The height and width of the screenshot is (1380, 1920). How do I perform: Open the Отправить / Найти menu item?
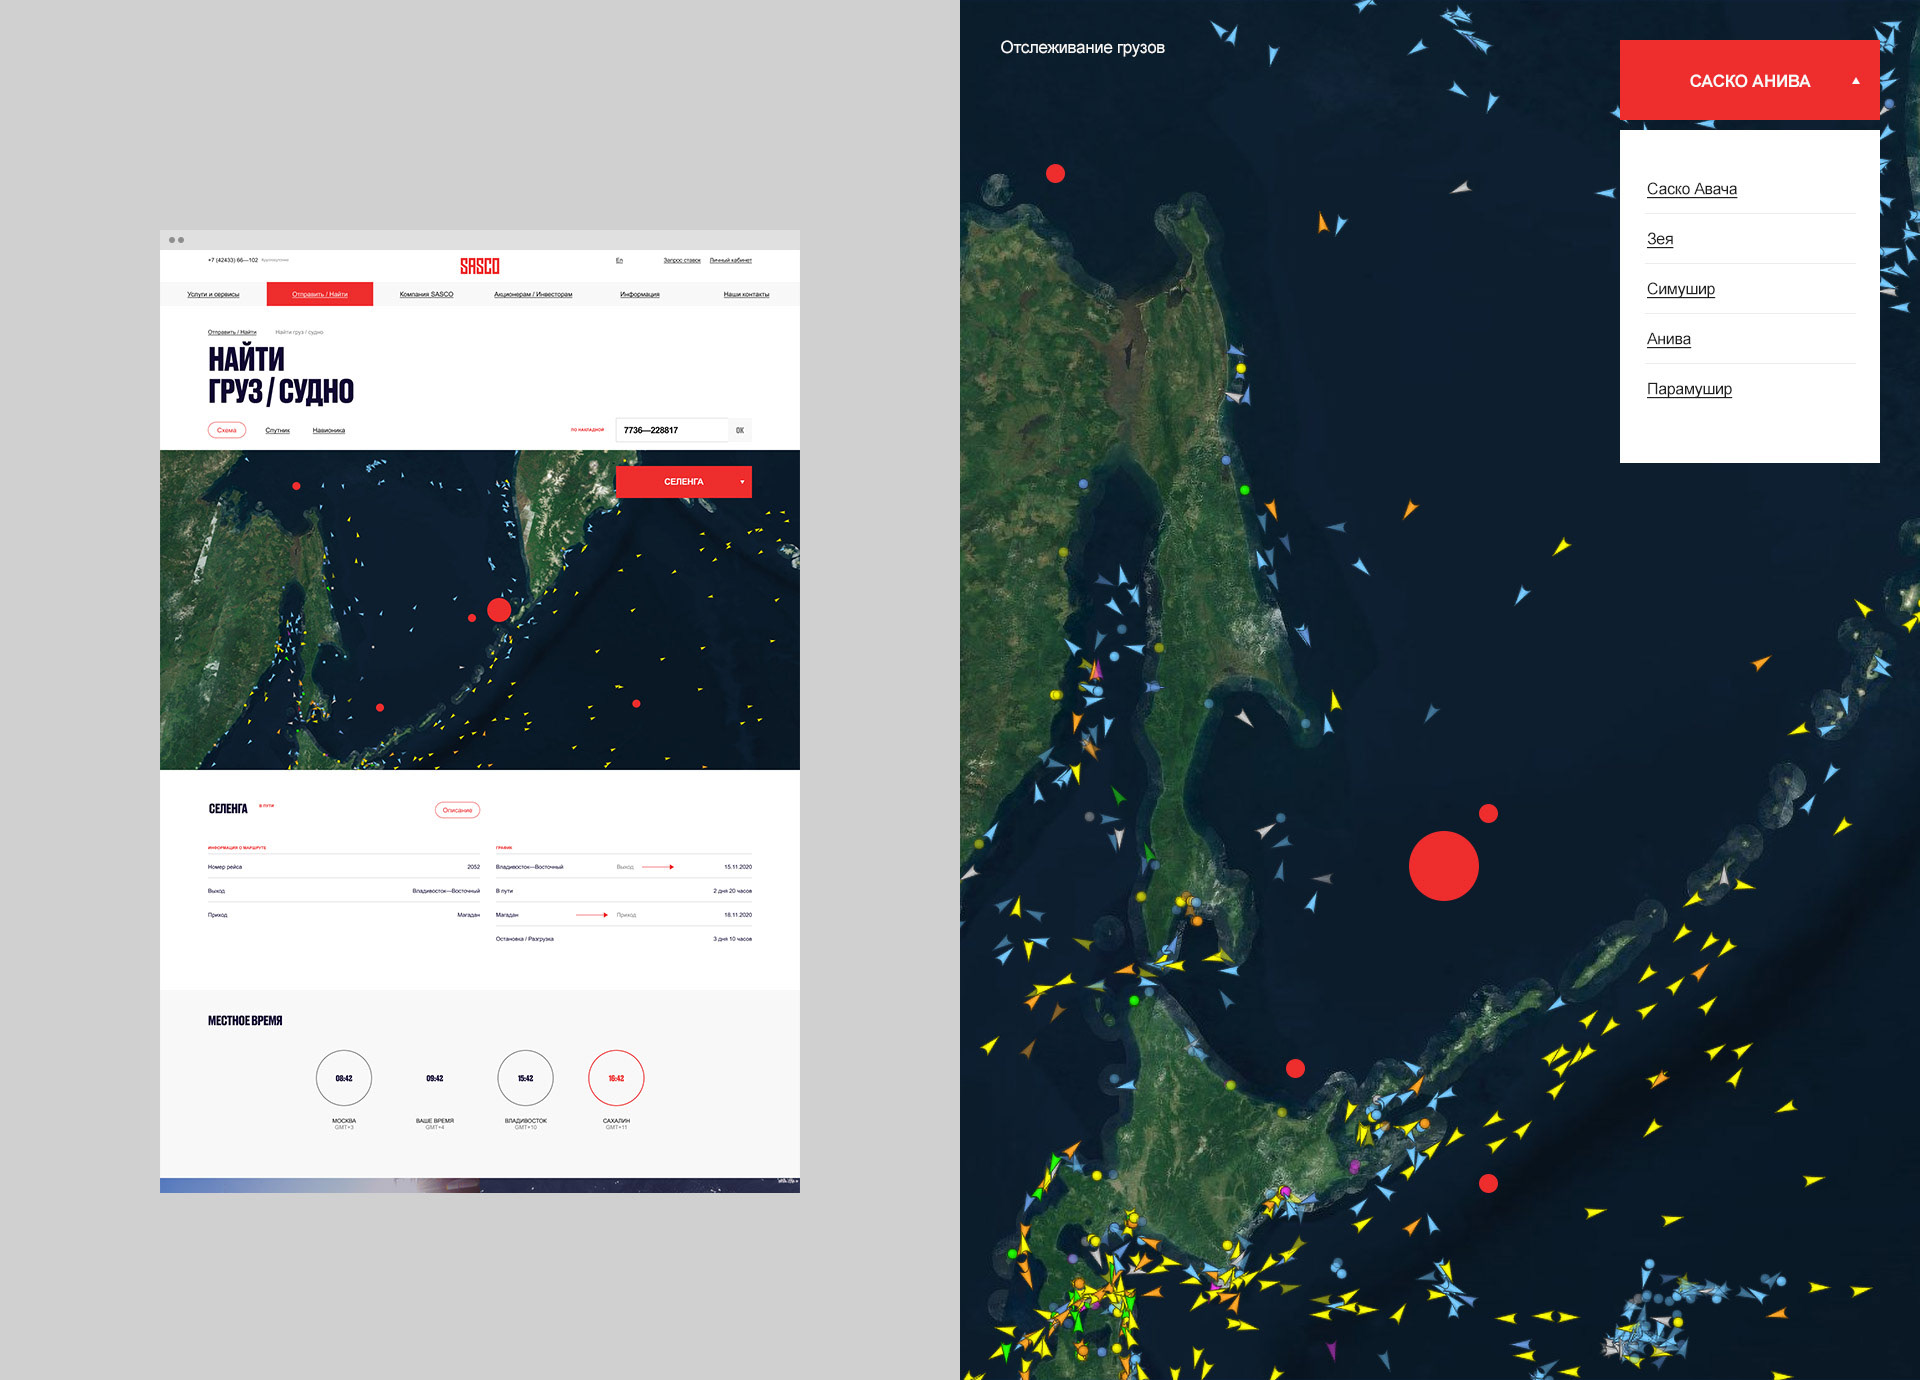coord(320,294)
